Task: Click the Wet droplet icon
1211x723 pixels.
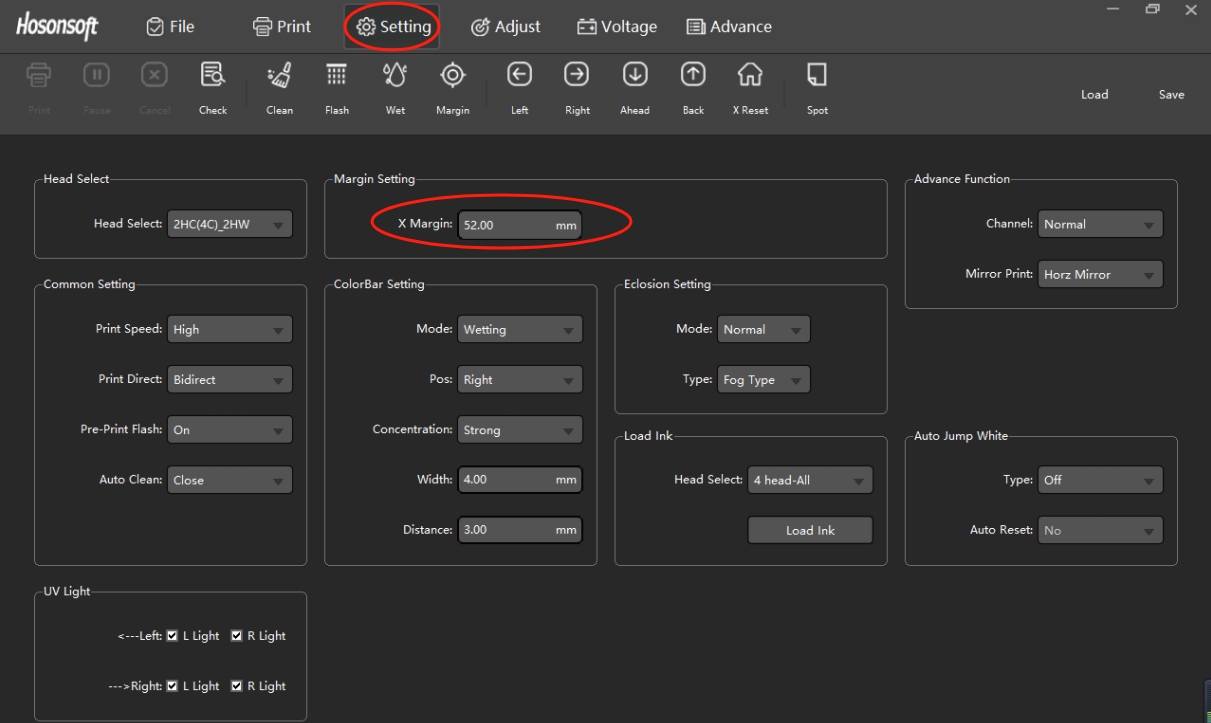Action: click(x=395, y=77)
